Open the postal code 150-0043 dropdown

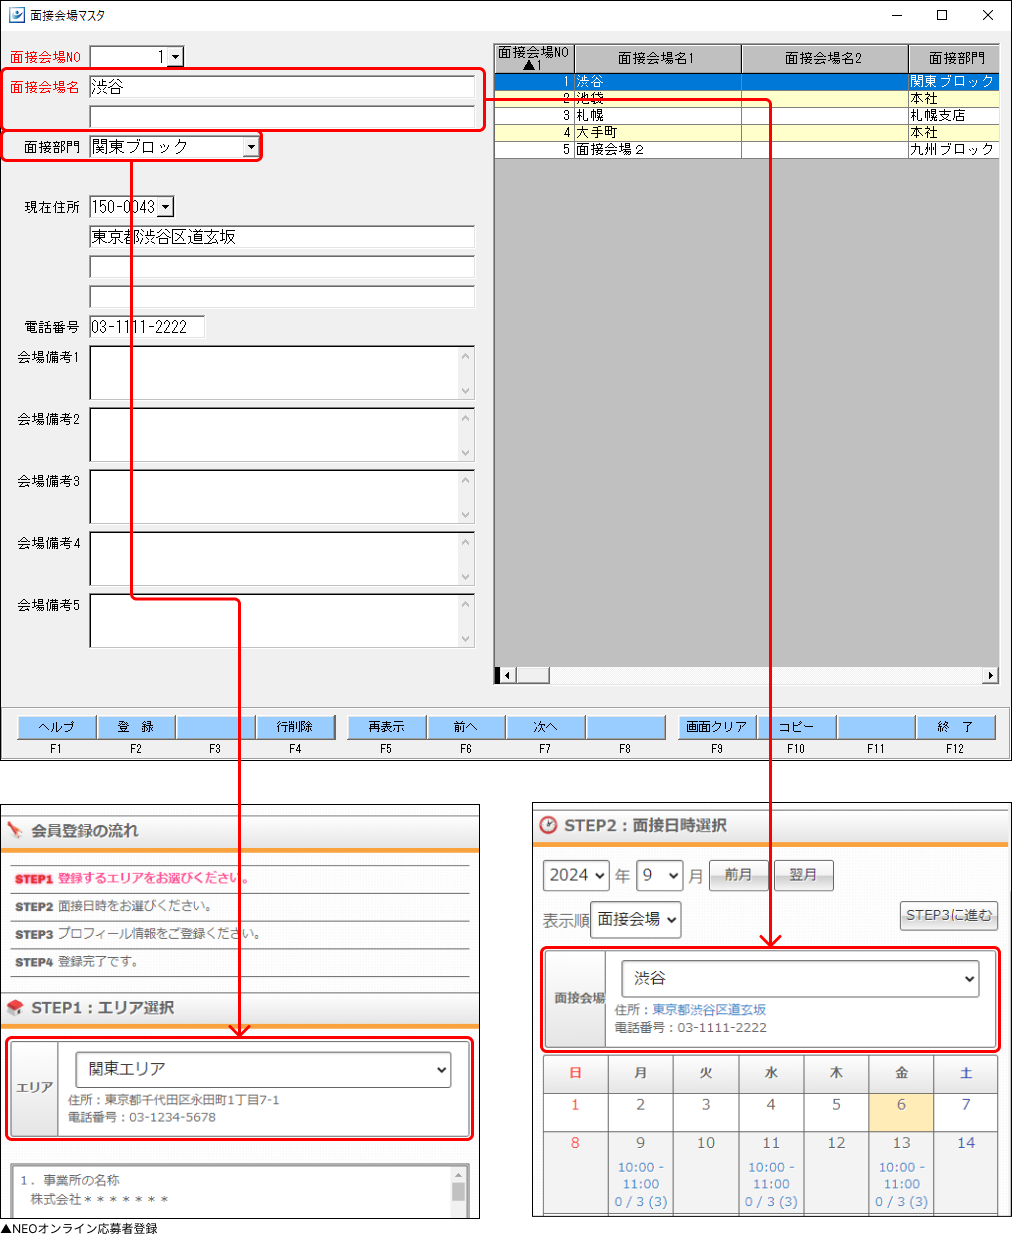166,207
